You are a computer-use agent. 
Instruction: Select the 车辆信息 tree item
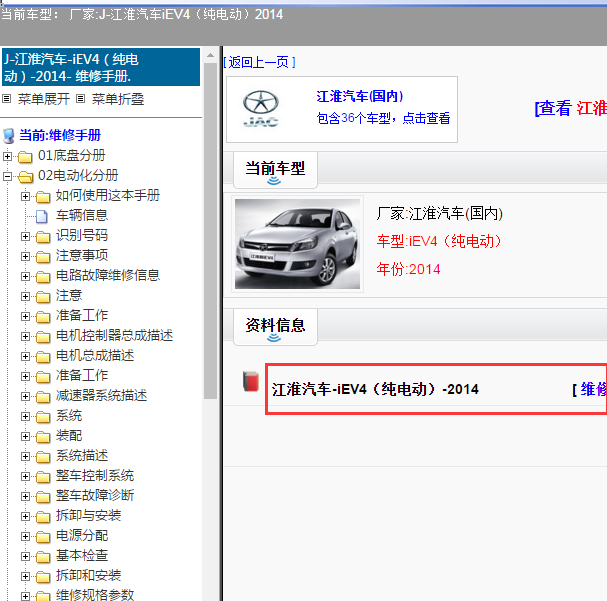[82, 215]
